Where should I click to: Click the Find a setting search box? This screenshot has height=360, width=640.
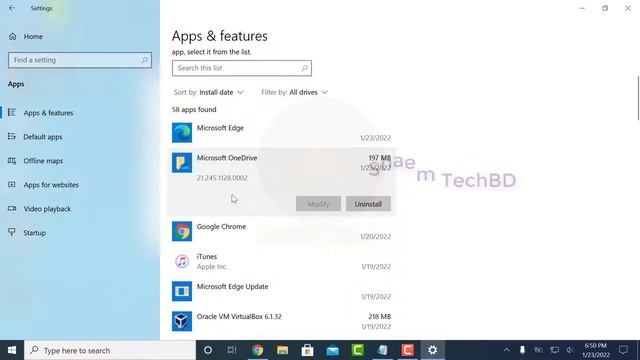80,60
